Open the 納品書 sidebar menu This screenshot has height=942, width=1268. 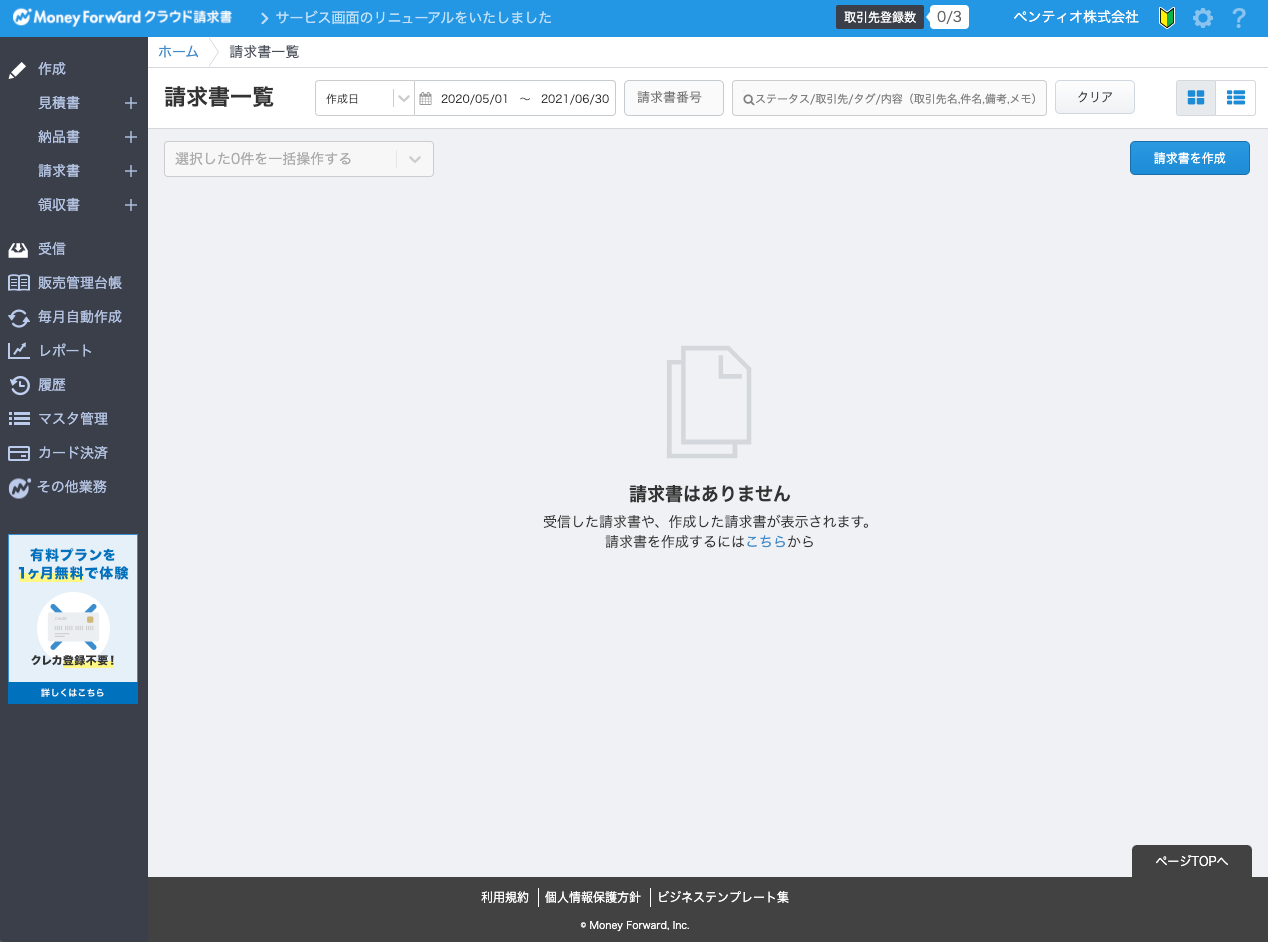tap(59, 137)
